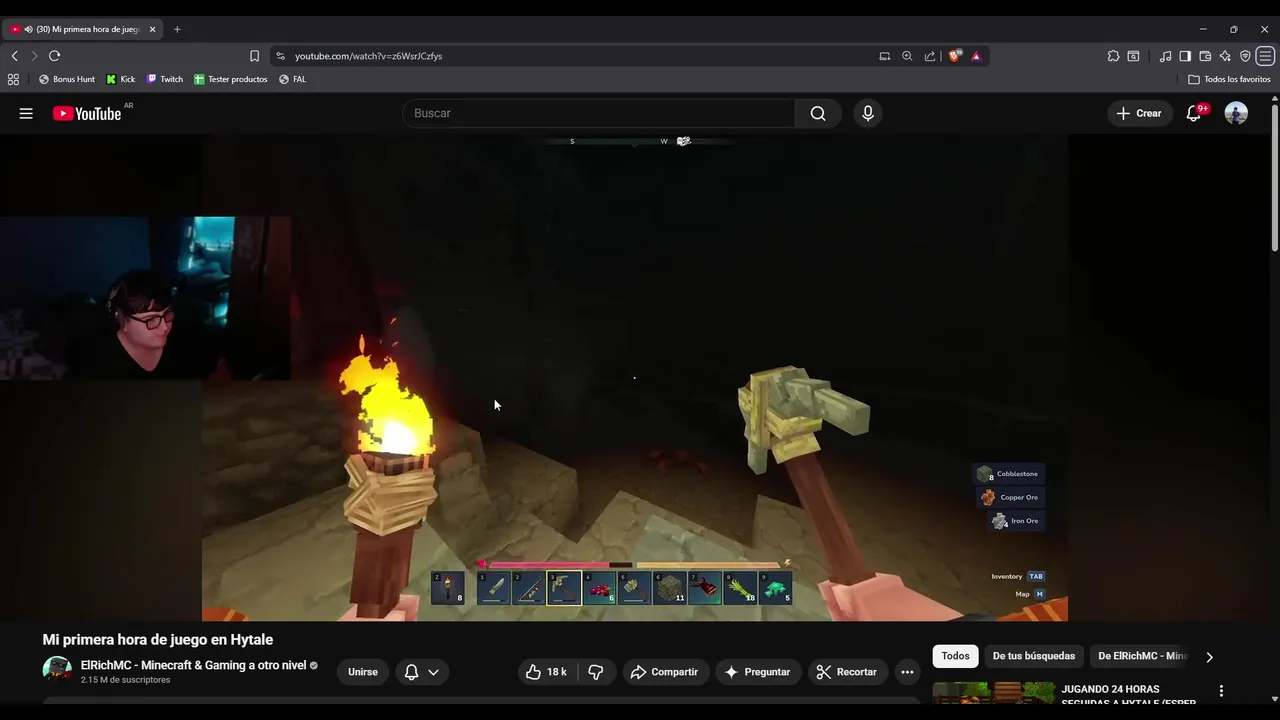This screenshot has height=720, width=1280.
Task: Like the video showing 18 k
Action: click(x=546, y=672)
